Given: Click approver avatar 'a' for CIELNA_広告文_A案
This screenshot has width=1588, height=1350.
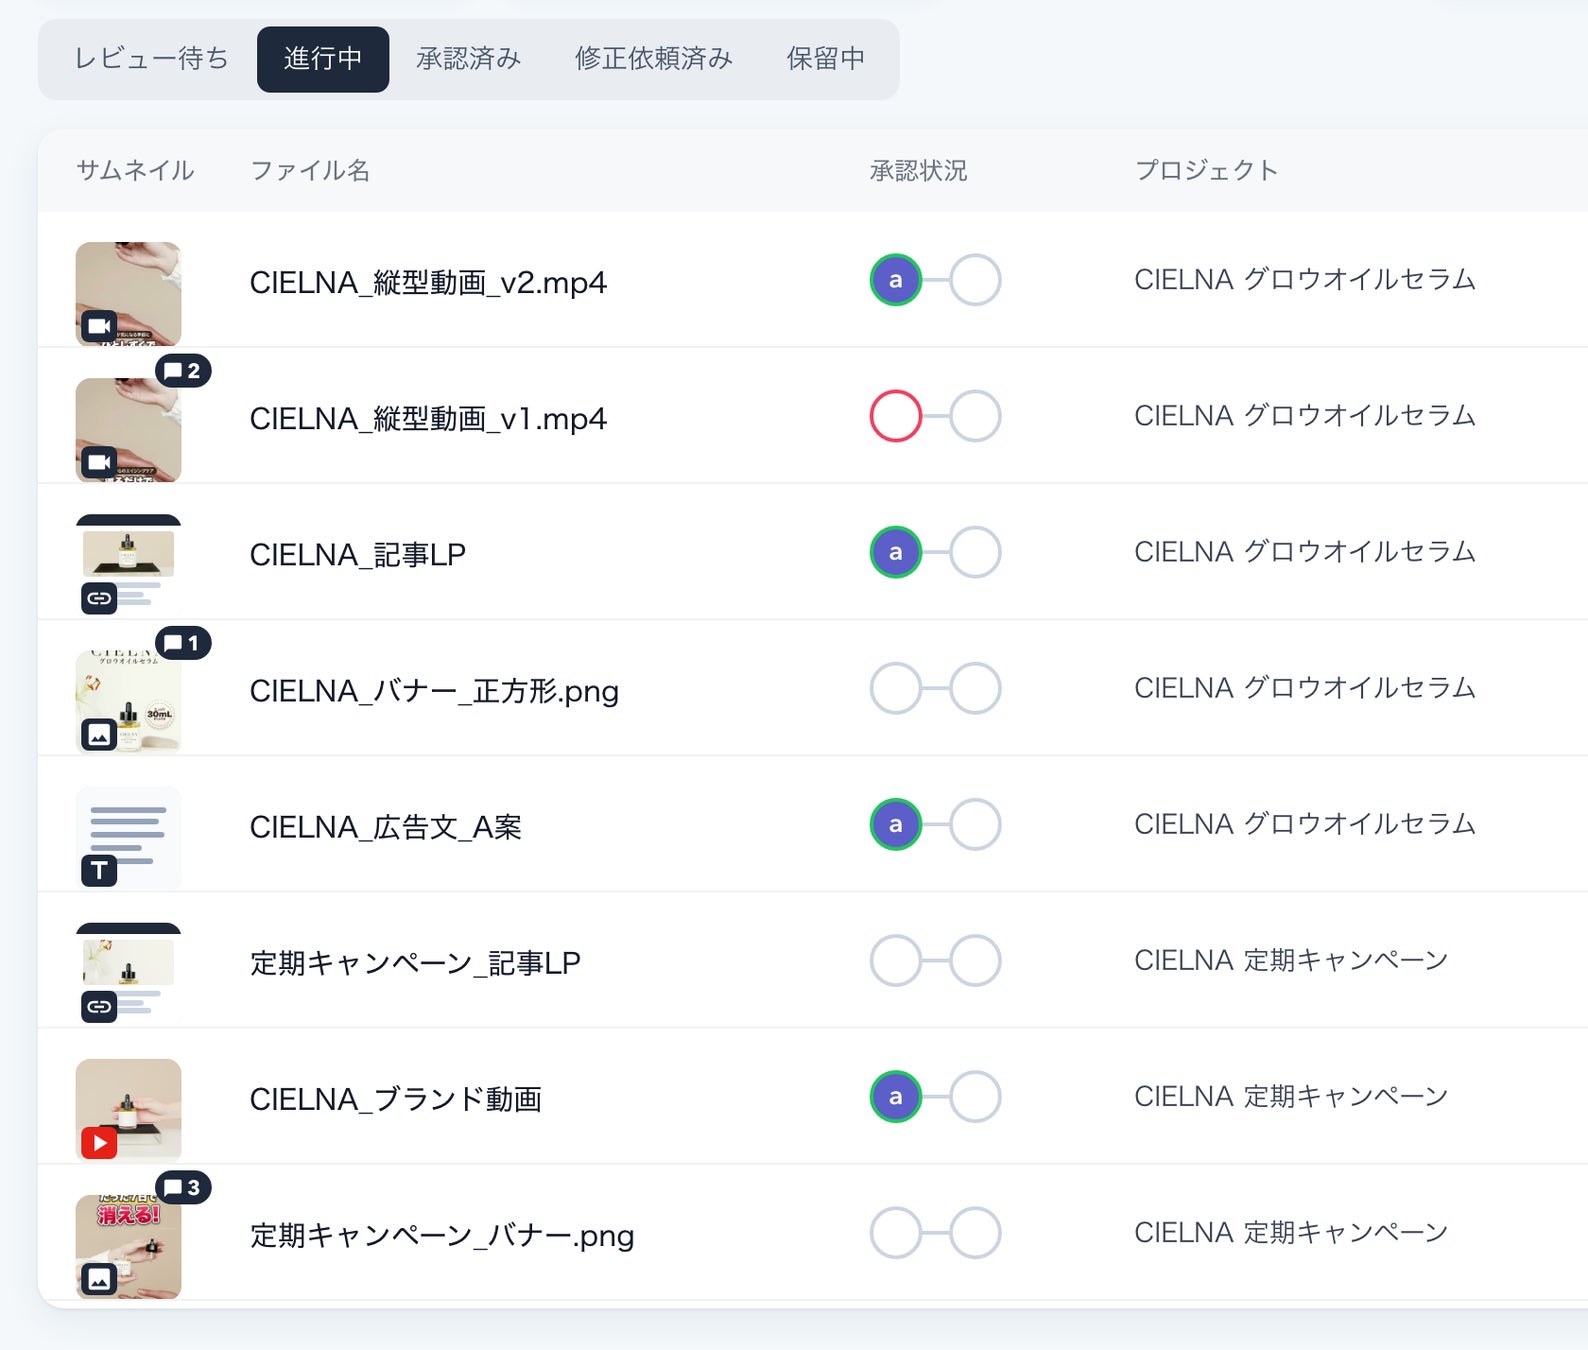Looking at the screenshot, I should point(895,825).
